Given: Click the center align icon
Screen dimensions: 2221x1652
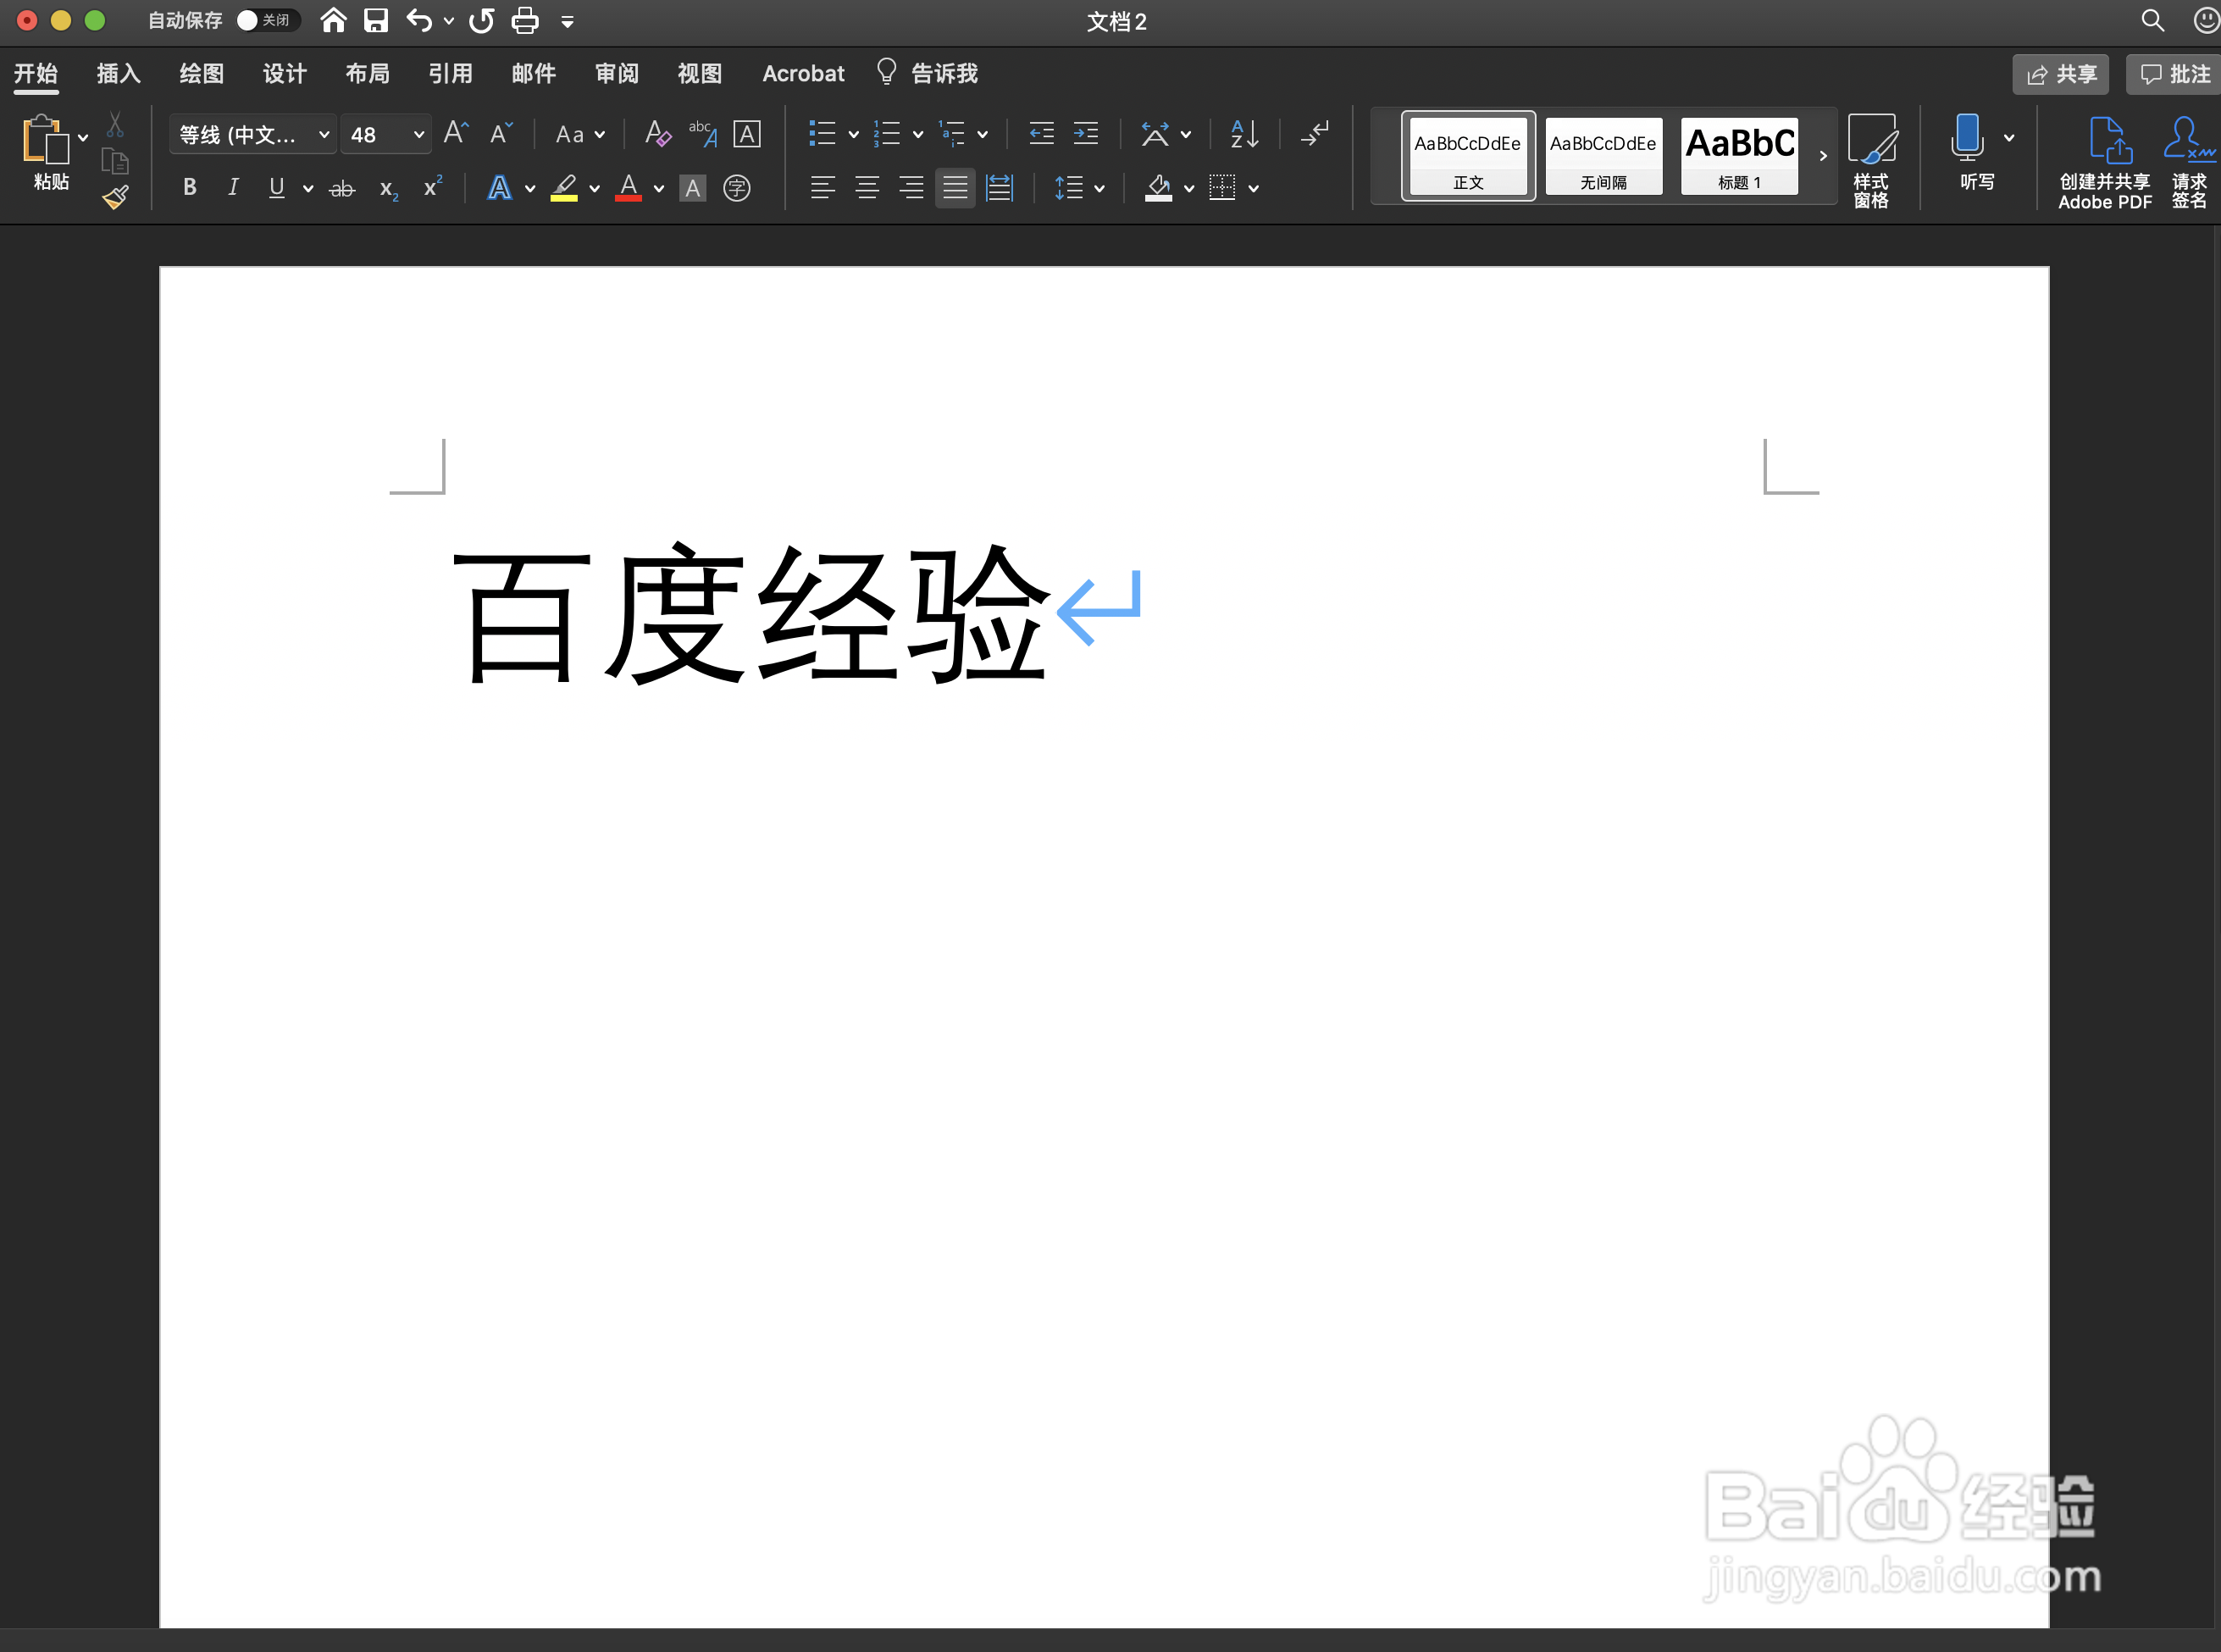Looking at the screenshot, I should tap(867, 188).
